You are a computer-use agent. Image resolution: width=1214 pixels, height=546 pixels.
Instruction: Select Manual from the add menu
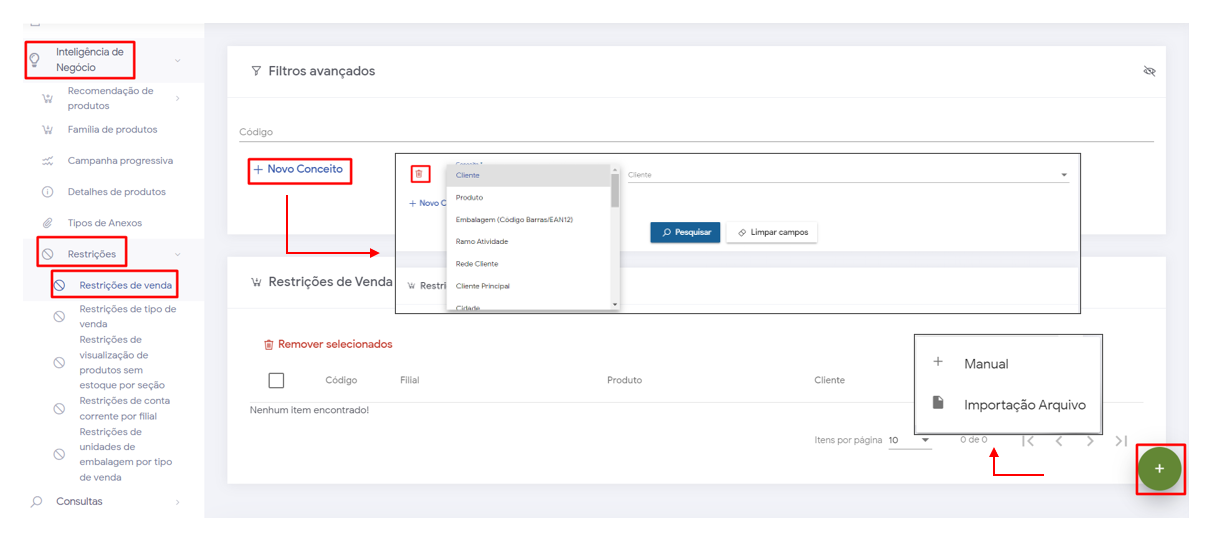tap(985, 364)
